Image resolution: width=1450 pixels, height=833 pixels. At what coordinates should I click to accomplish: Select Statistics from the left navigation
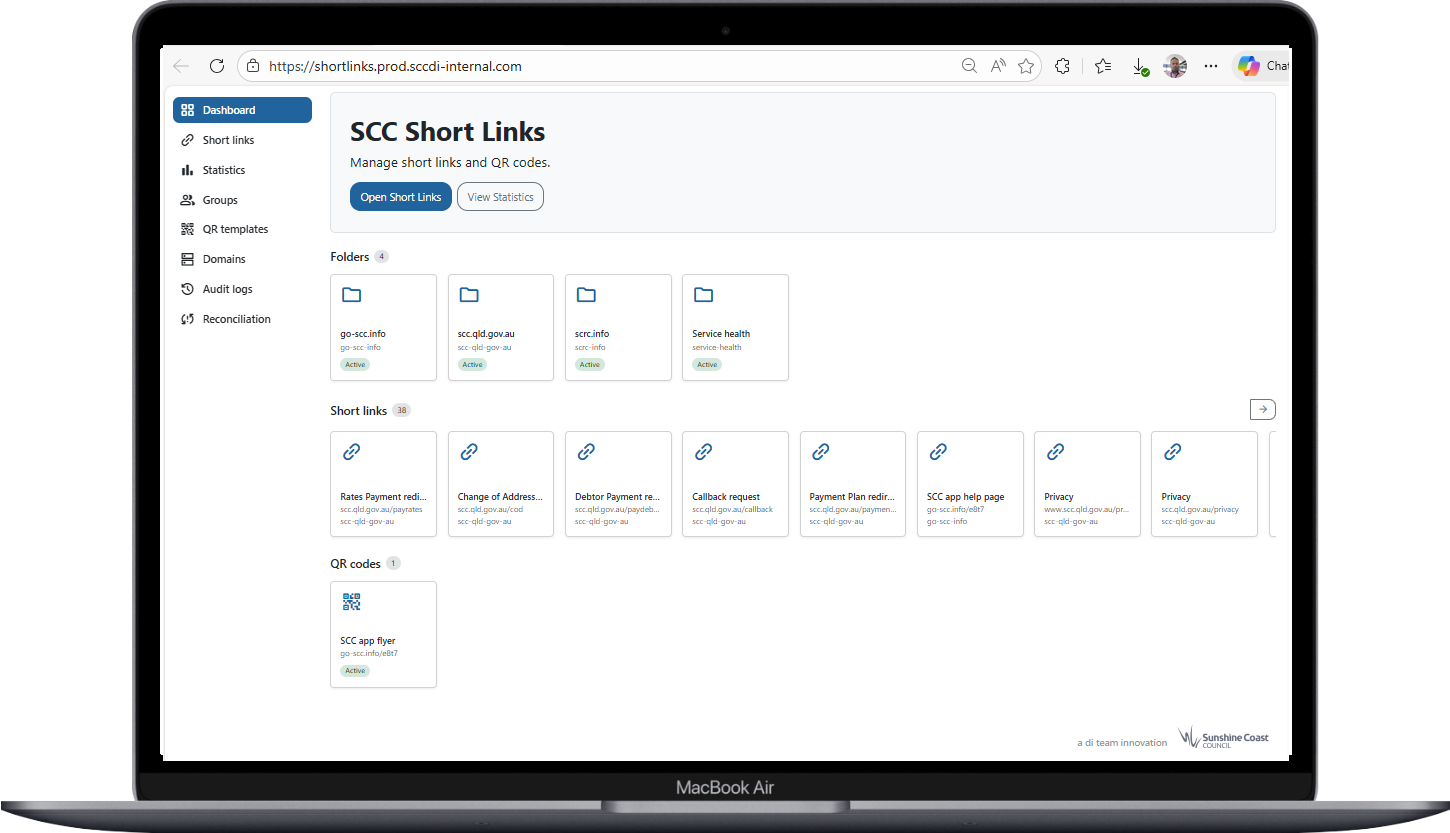point(222,170)
